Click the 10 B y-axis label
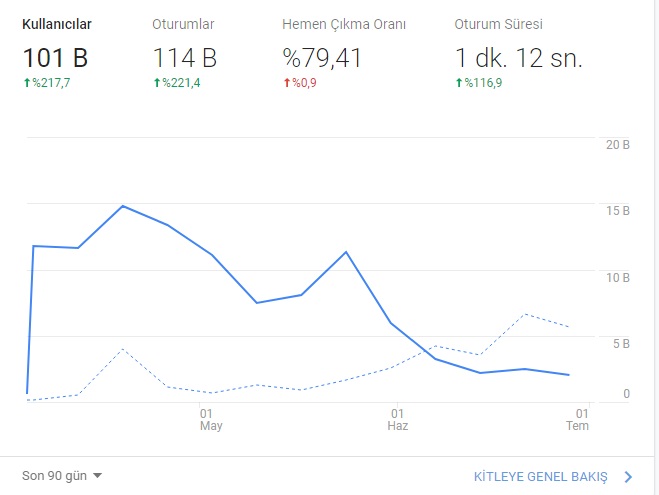The width and height of the screenshot is (659, 495). click(617, 278)
